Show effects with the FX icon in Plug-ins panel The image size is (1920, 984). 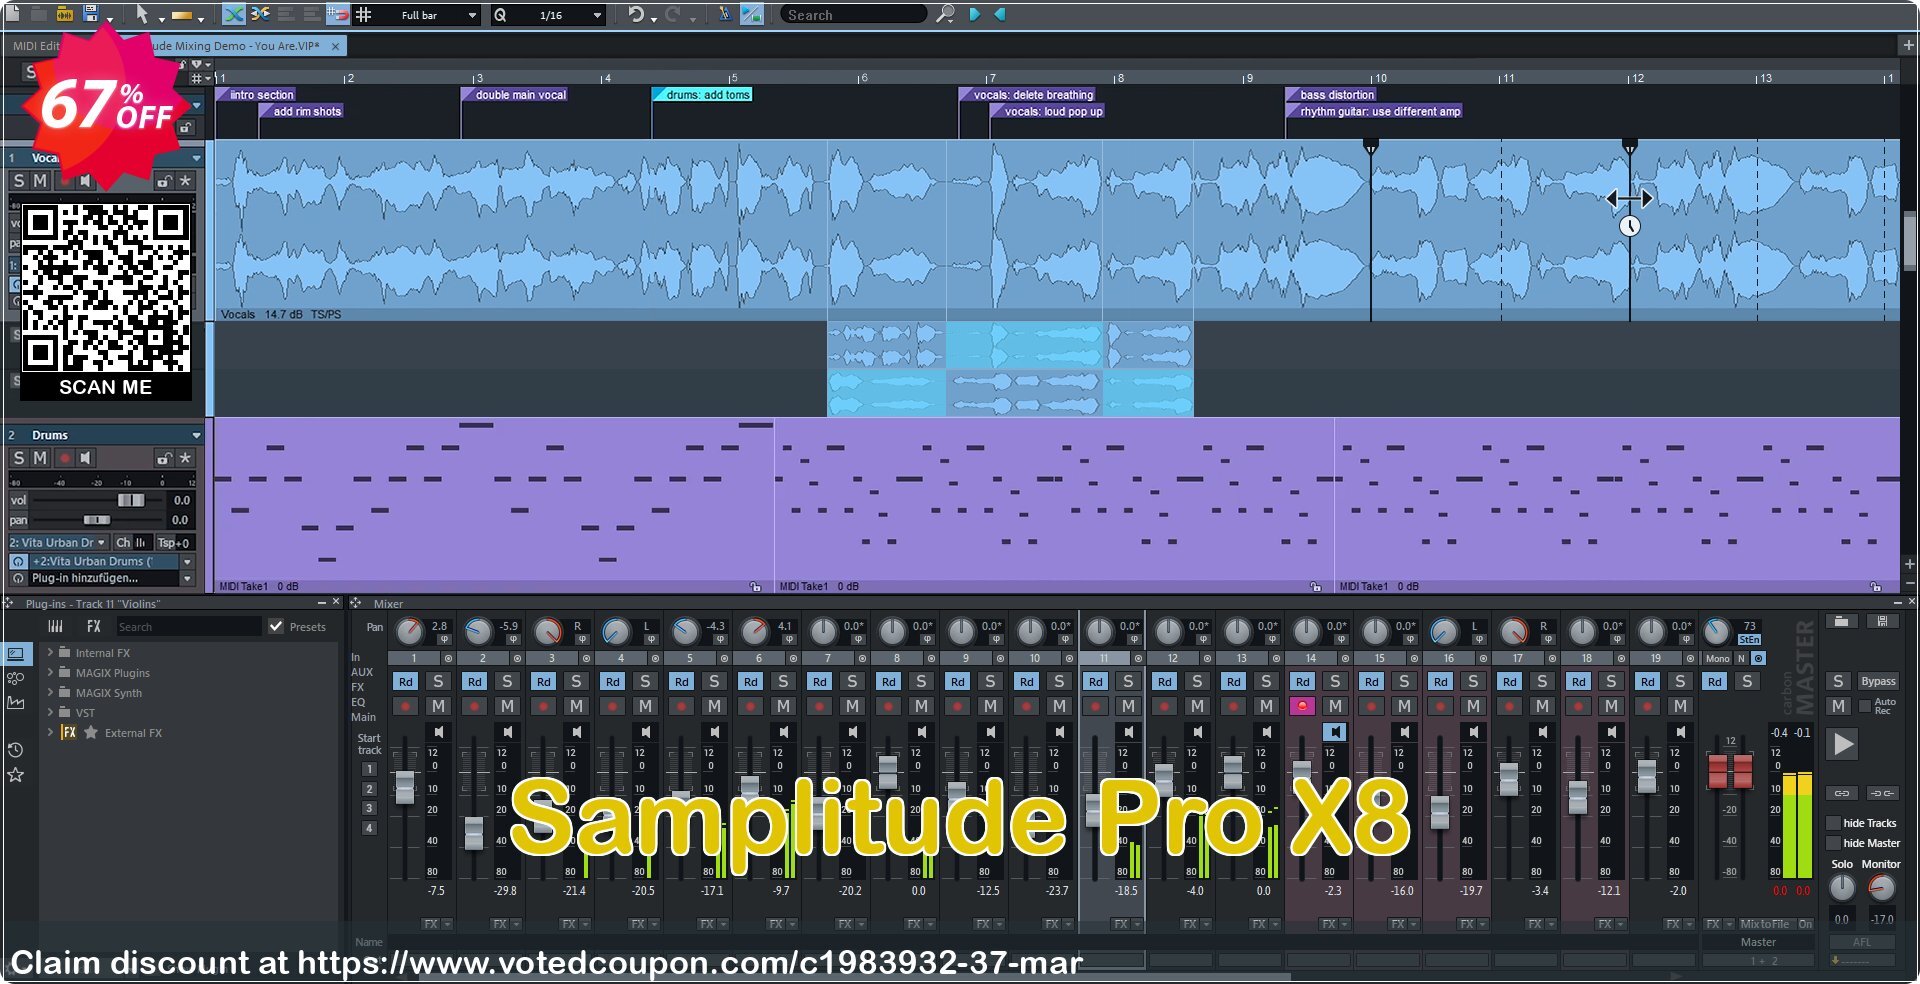pyautogui.click(x=94, y=626)
